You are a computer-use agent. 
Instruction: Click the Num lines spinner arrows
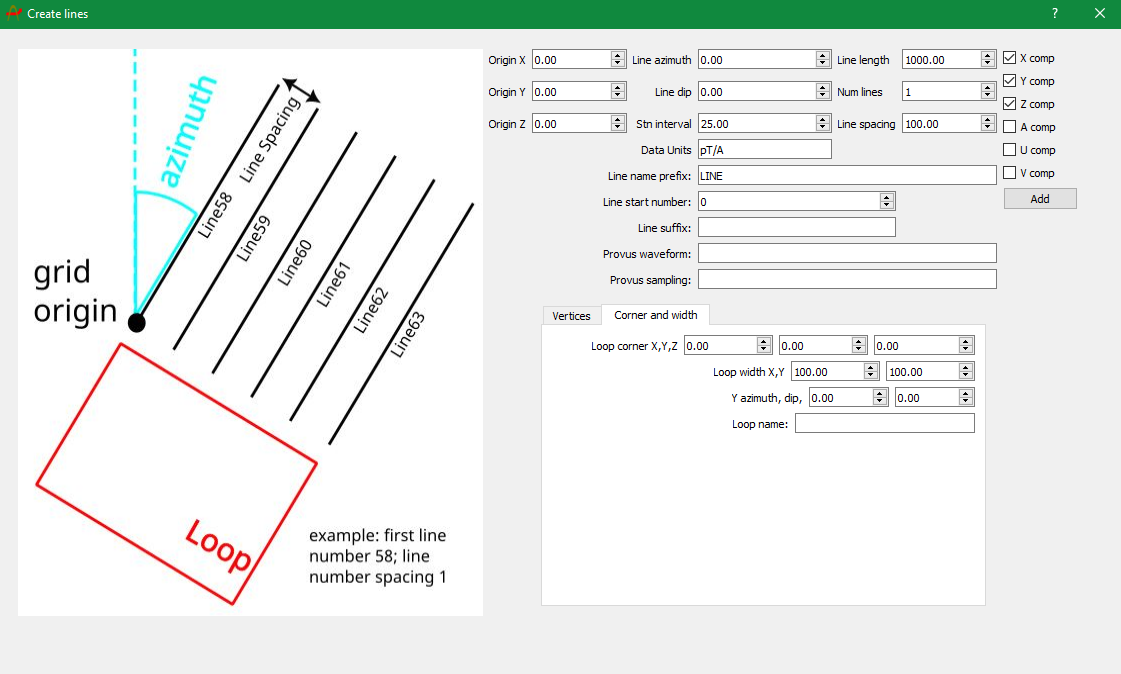point(988,92)
